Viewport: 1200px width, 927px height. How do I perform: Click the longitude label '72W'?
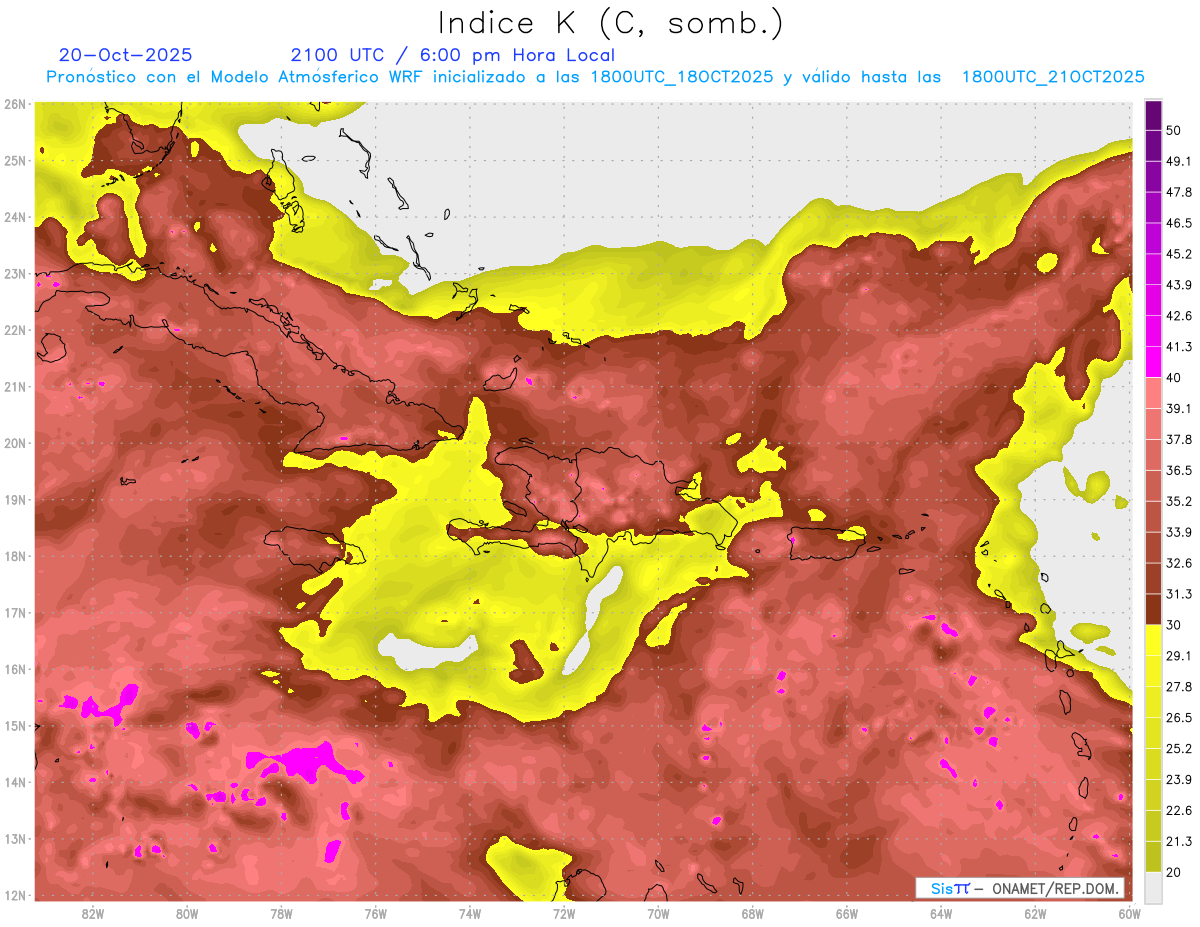point(564,914)
